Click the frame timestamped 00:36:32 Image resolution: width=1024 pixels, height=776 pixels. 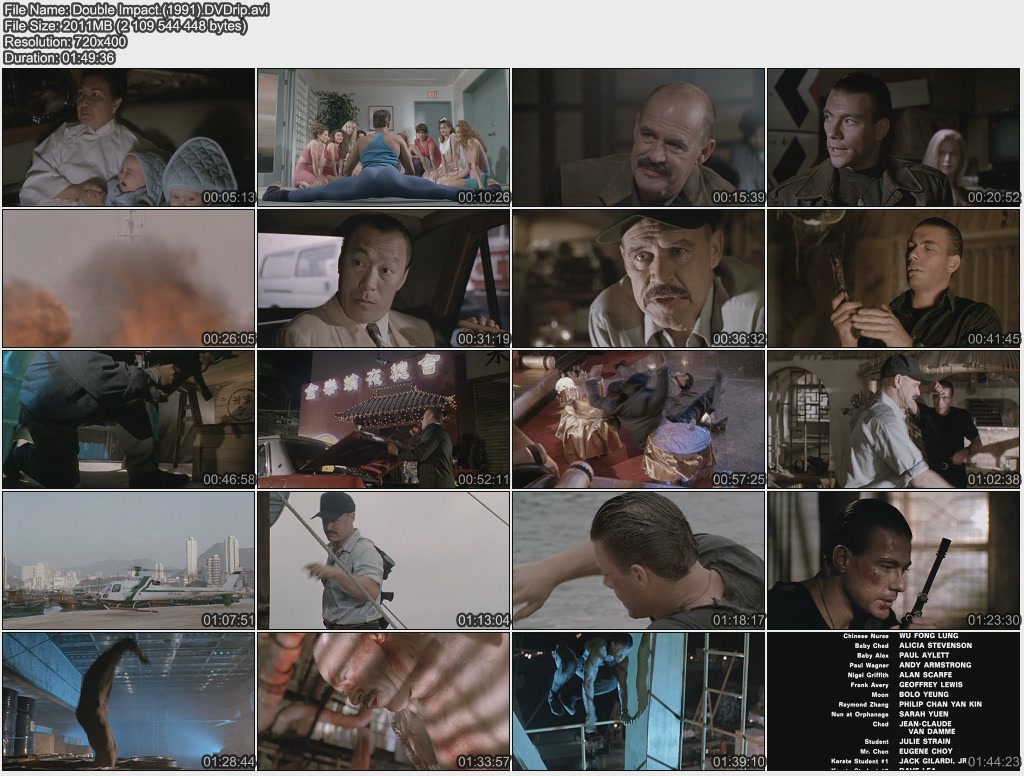point(639,279)
